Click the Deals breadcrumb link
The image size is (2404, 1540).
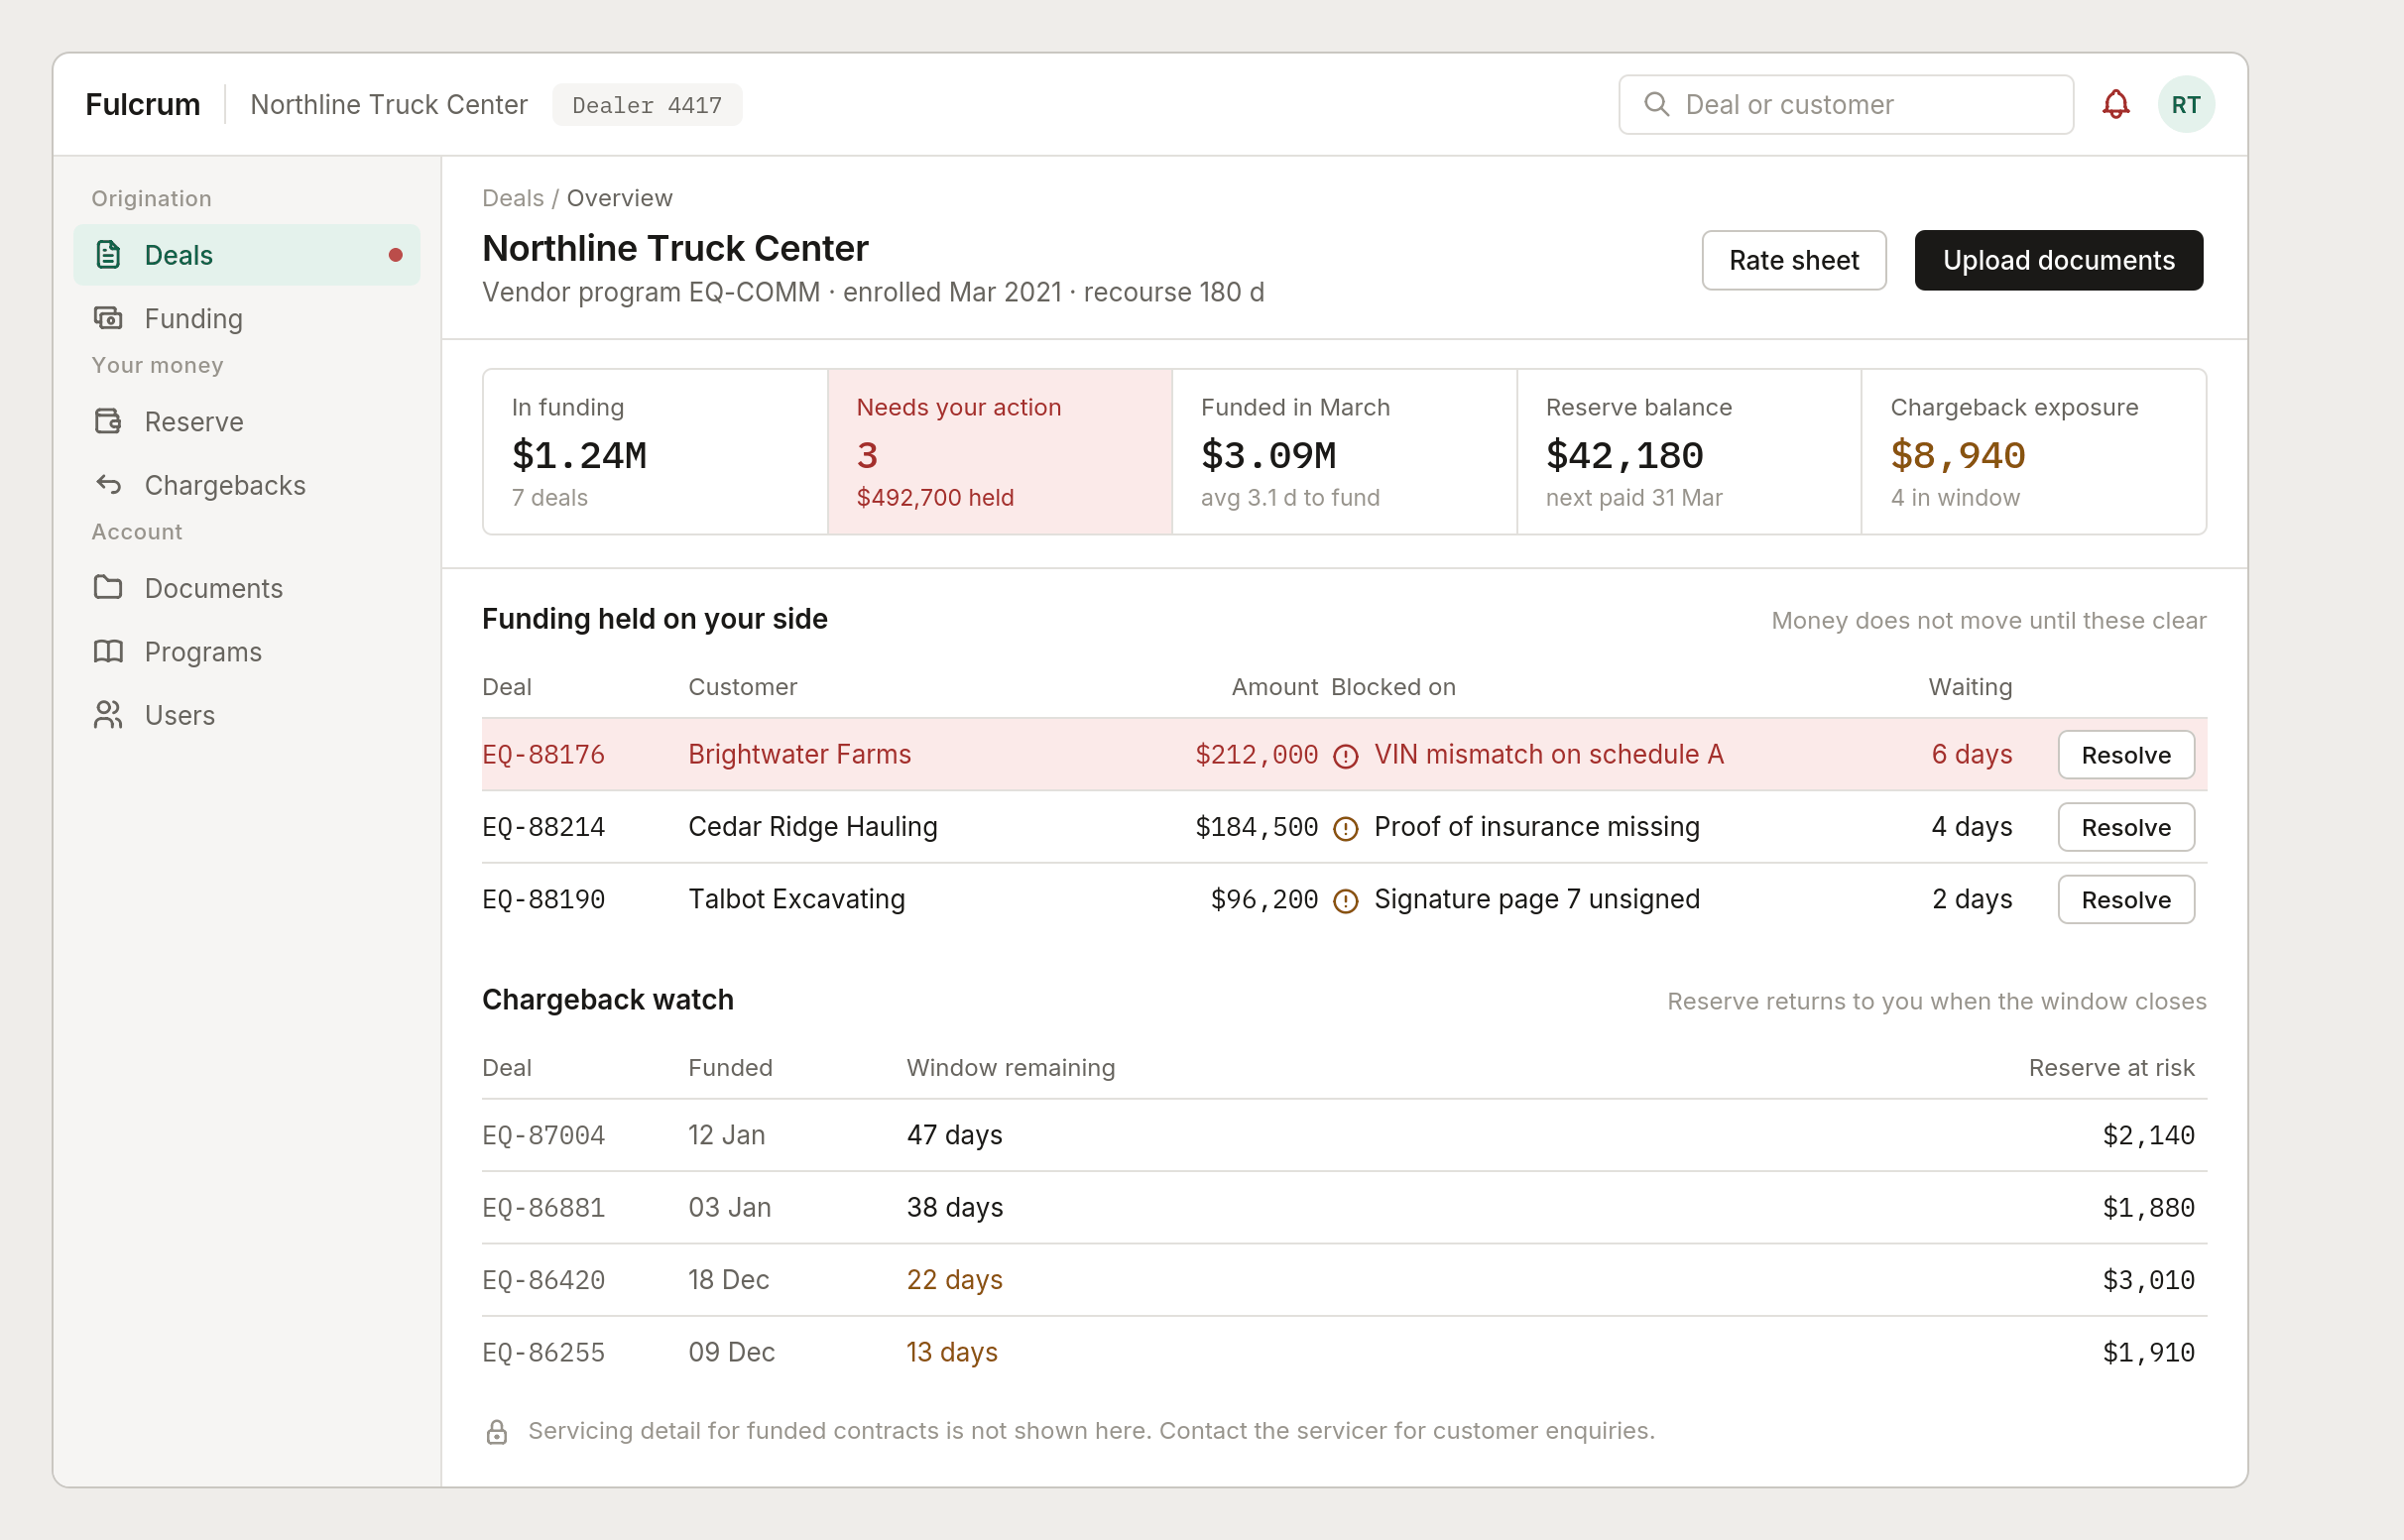[x=513, y=198]
